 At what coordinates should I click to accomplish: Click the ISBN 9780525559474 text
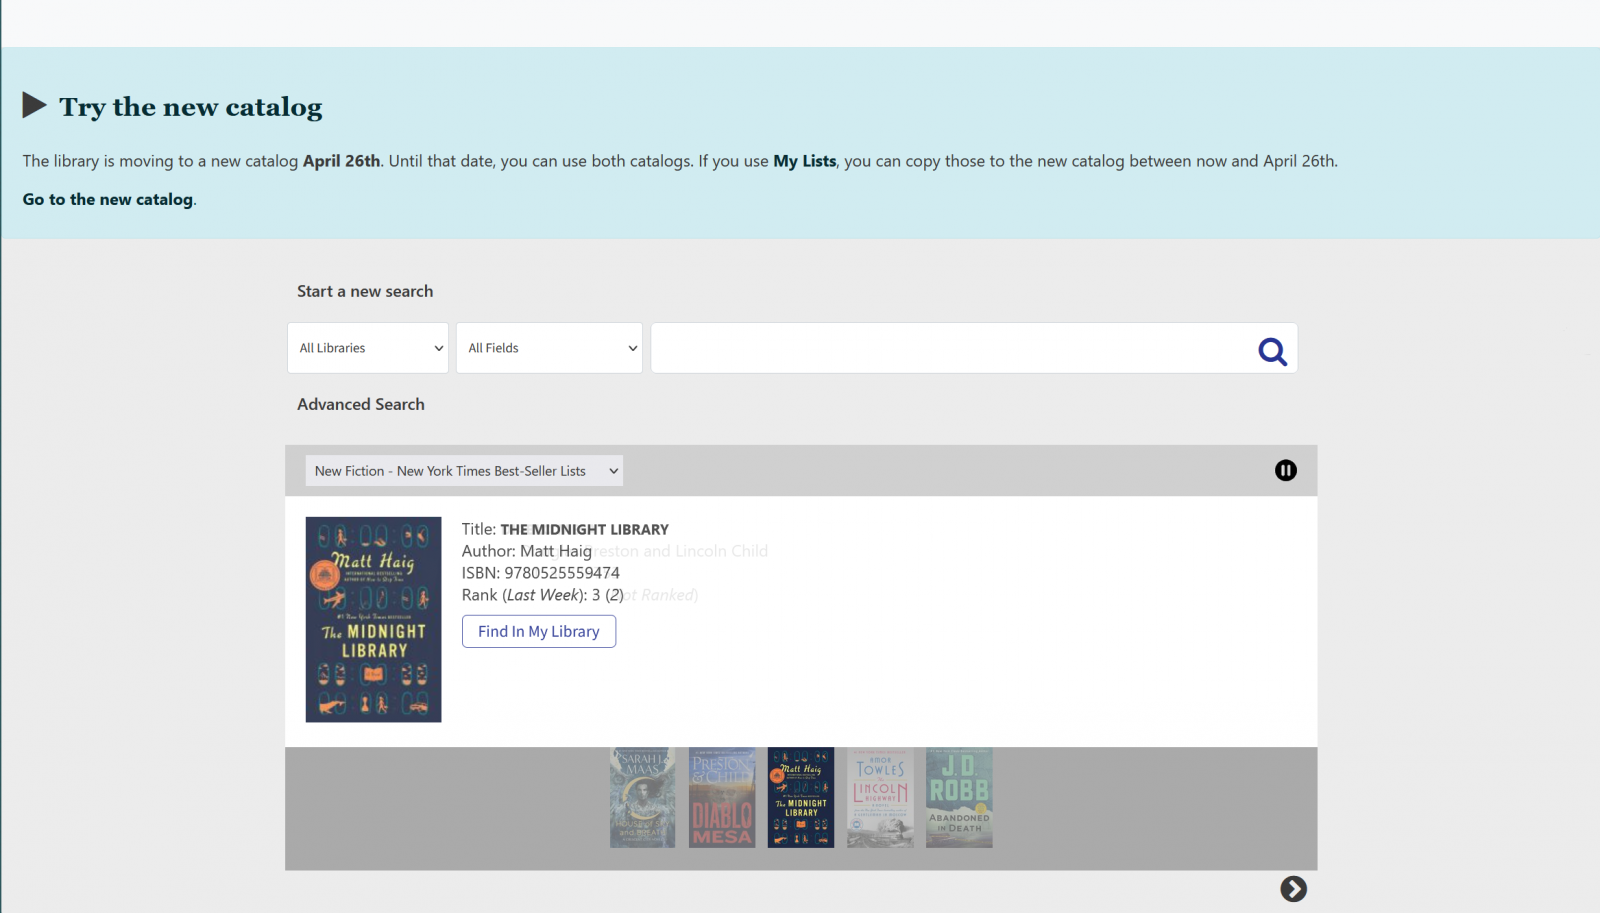click(x=541, y=573)
